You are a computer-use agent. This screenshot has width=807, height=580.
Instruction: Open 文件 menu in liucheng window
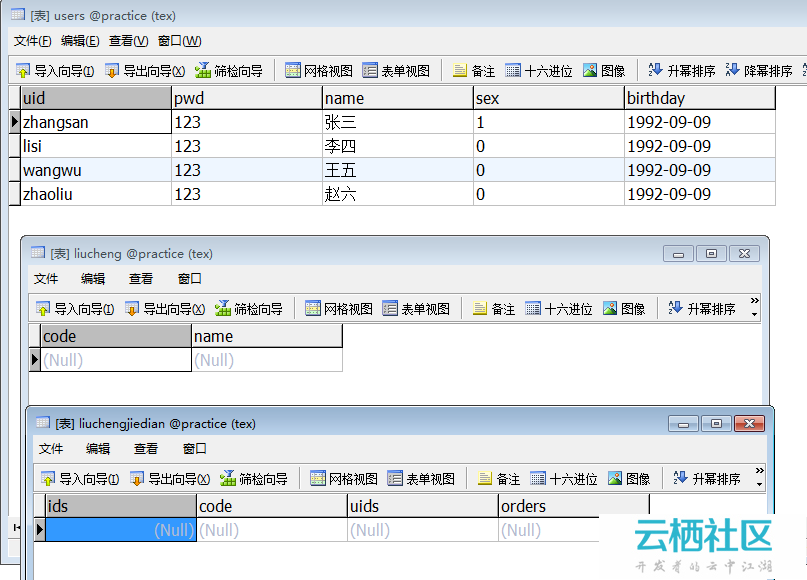click(46, 278)
